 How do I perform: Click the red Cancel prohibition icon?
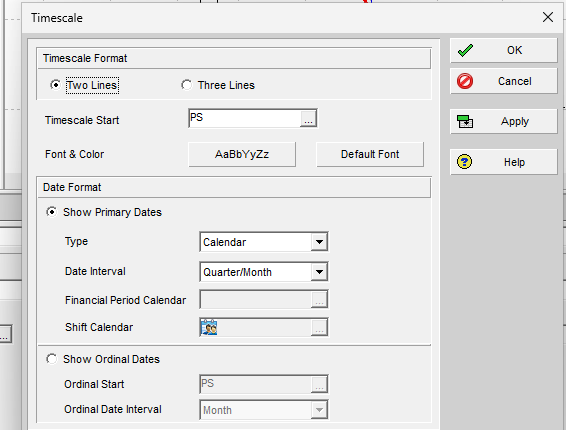[x=465, y=81]
